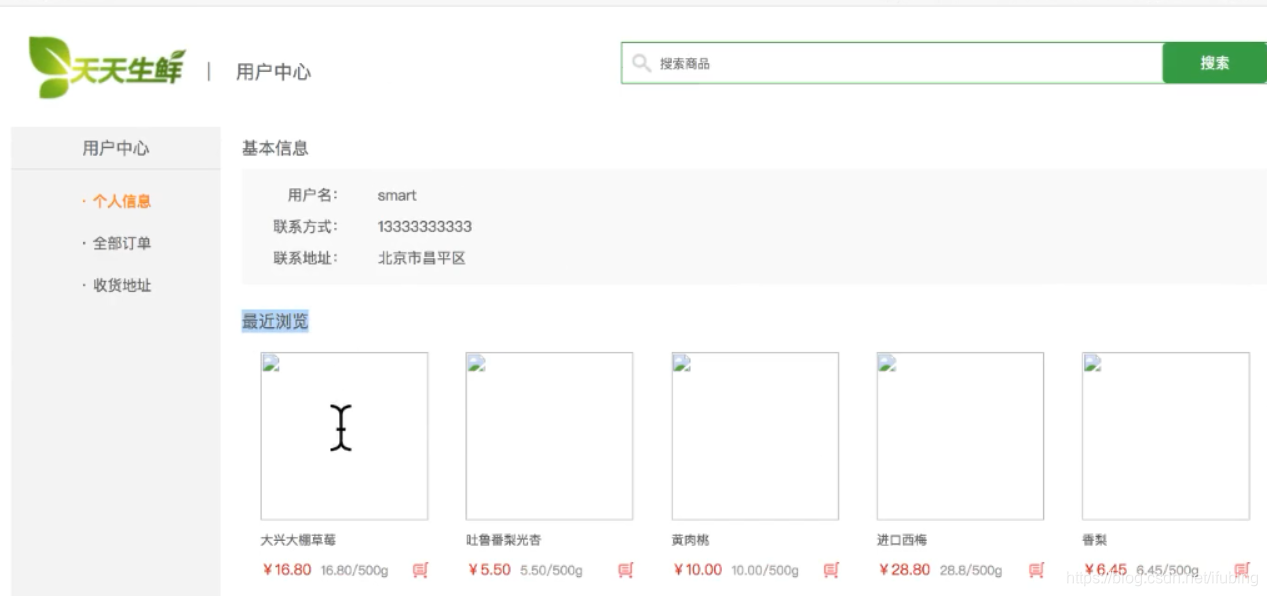The width and height of the screenshot is (1267, 596).
Task: Click the 吐鲁番梨光杏 product name
Action: click(x=504, y=540)
